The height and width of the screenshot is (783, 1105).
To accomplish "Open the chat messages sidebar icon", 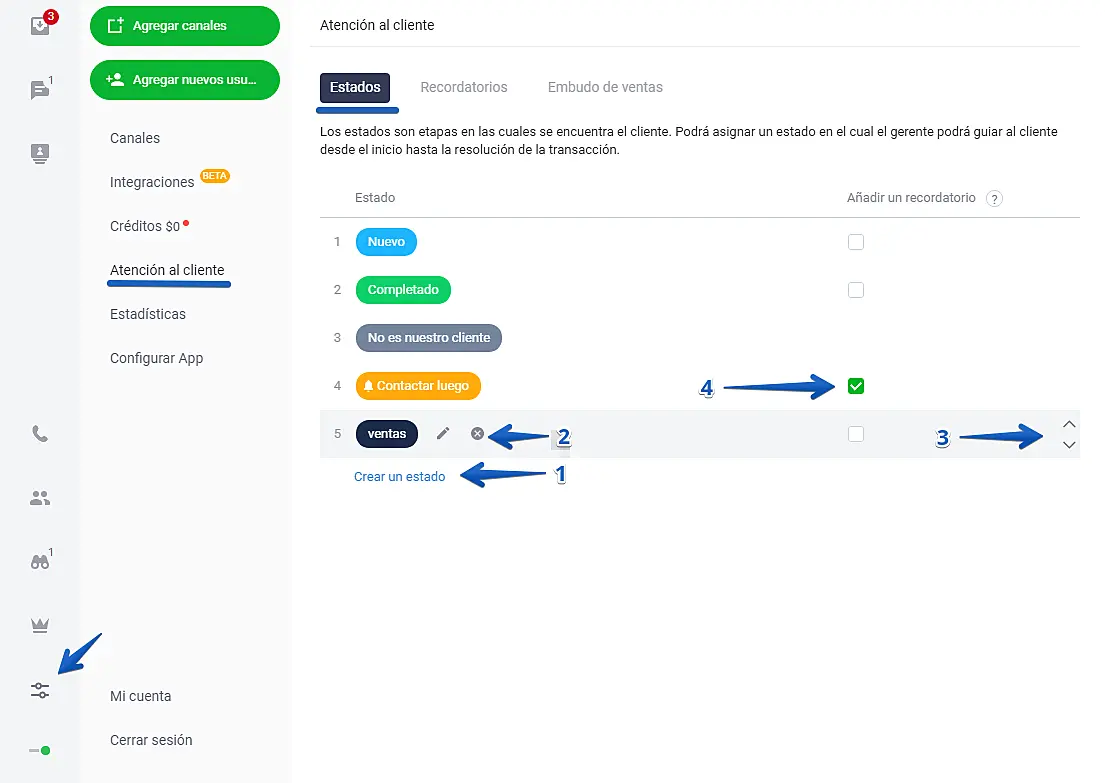I will (40, 90).
